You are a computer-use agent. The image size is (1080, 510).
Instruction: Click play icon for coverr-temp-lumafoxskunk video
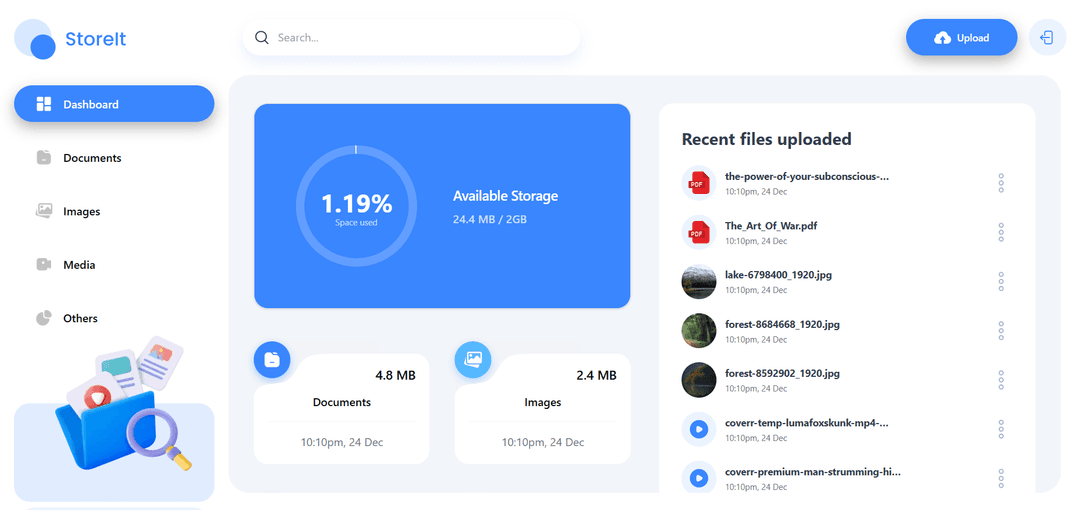point(699,429)
